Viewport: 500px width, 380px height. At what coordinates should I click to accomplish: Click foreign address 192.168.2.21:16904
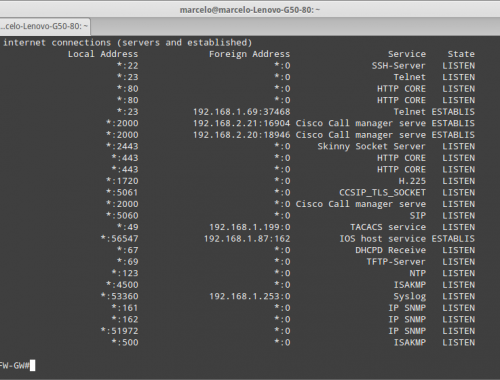242,123
